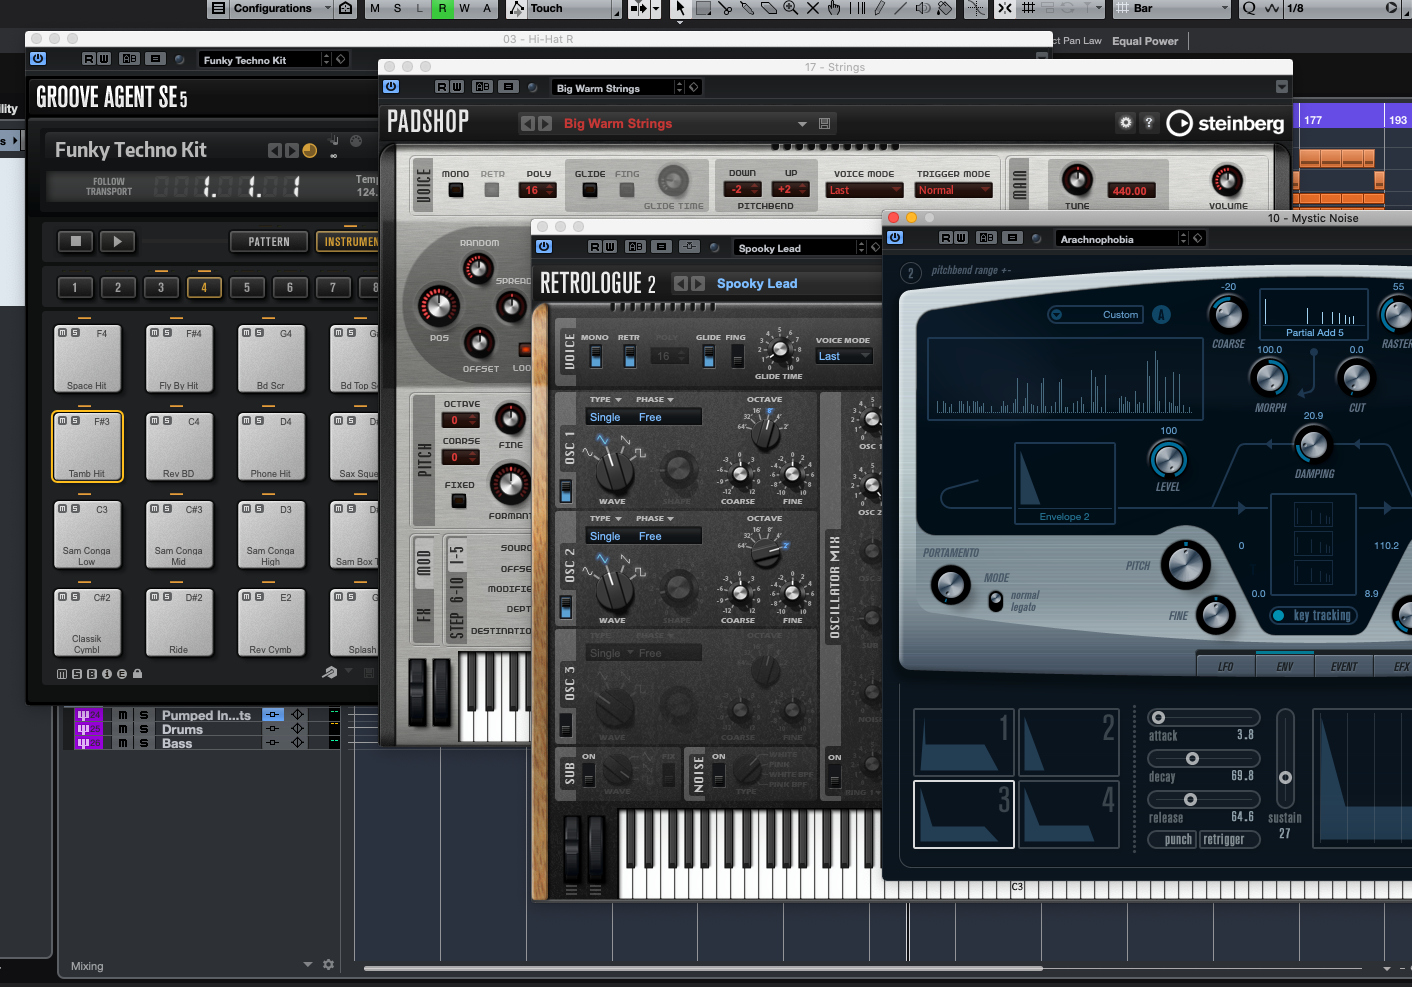Screen dimensions: 1412x987
Task: Activate Read automation R in main toolbar
Action: (x=442, y=8)
